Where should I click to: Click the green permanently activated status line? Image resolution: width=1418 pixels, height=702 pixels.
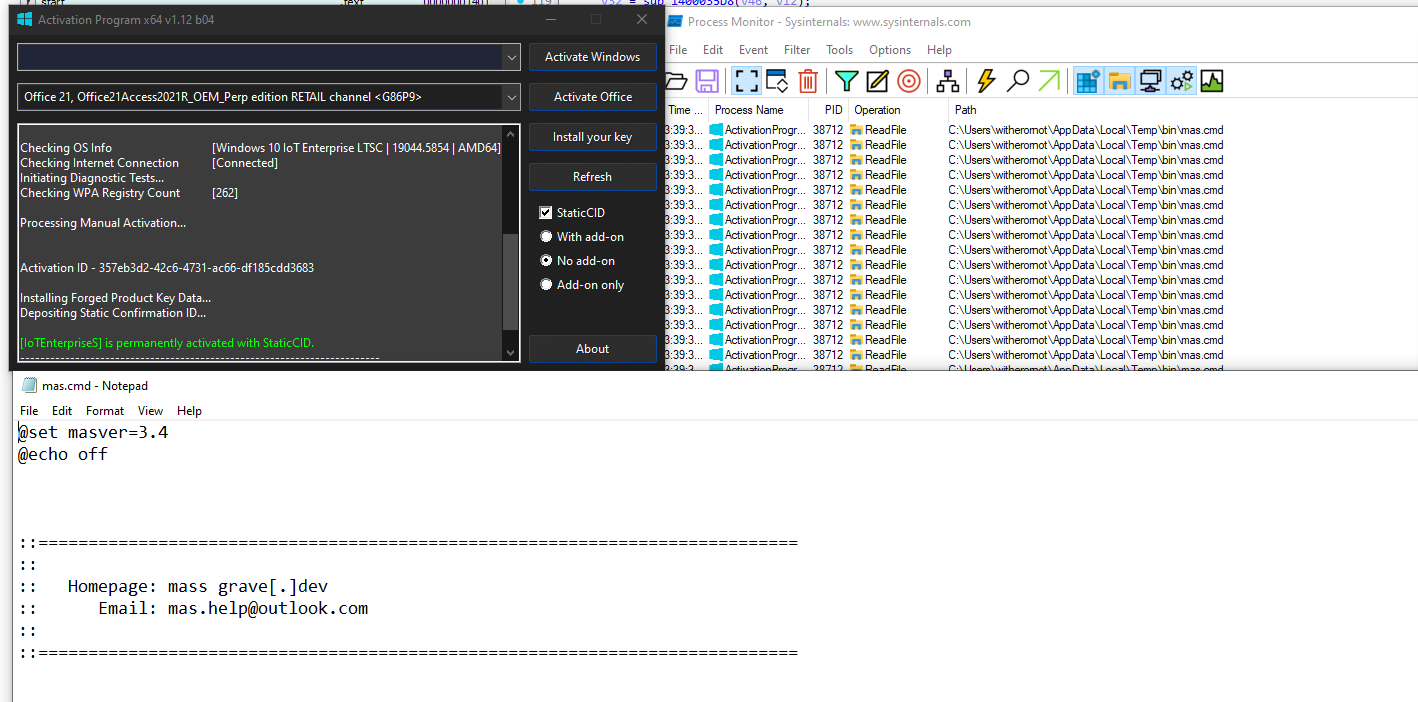pyautogui.click(x=167, y=343)
